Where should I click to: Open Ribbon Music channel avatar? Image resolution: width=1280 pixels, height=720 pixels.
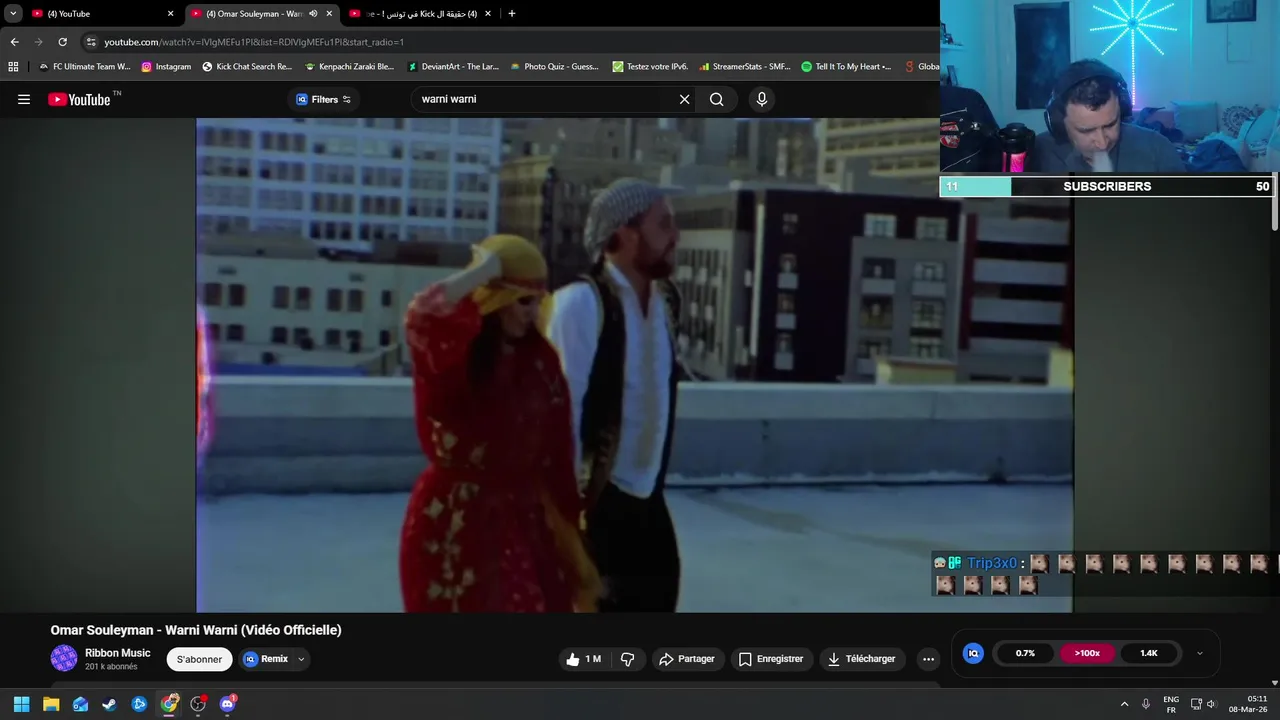pyautogui.click(x=64, y=658)
